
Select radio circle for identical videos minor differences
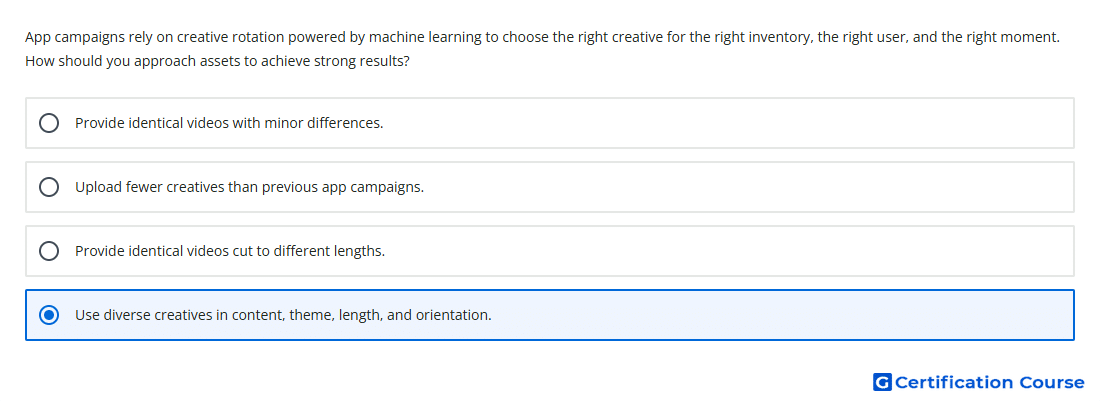point(49,123)
